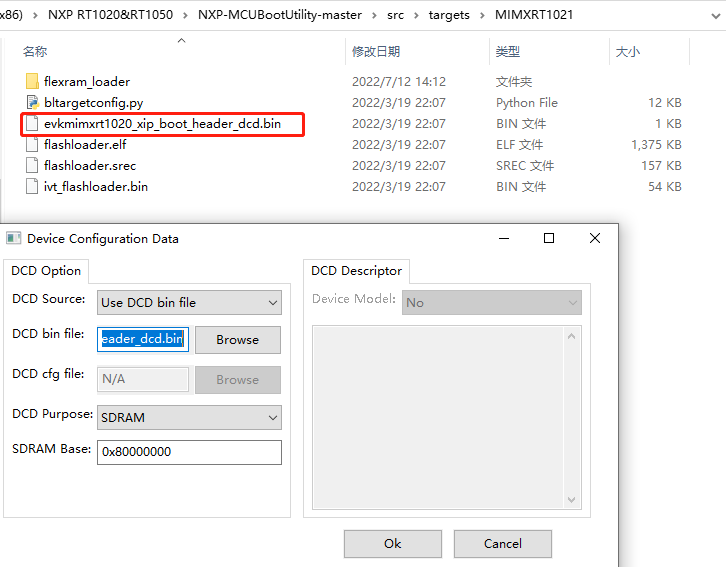Click the 54 KB size cell
This screenshot has height=567, width=726.
point(664,187)
